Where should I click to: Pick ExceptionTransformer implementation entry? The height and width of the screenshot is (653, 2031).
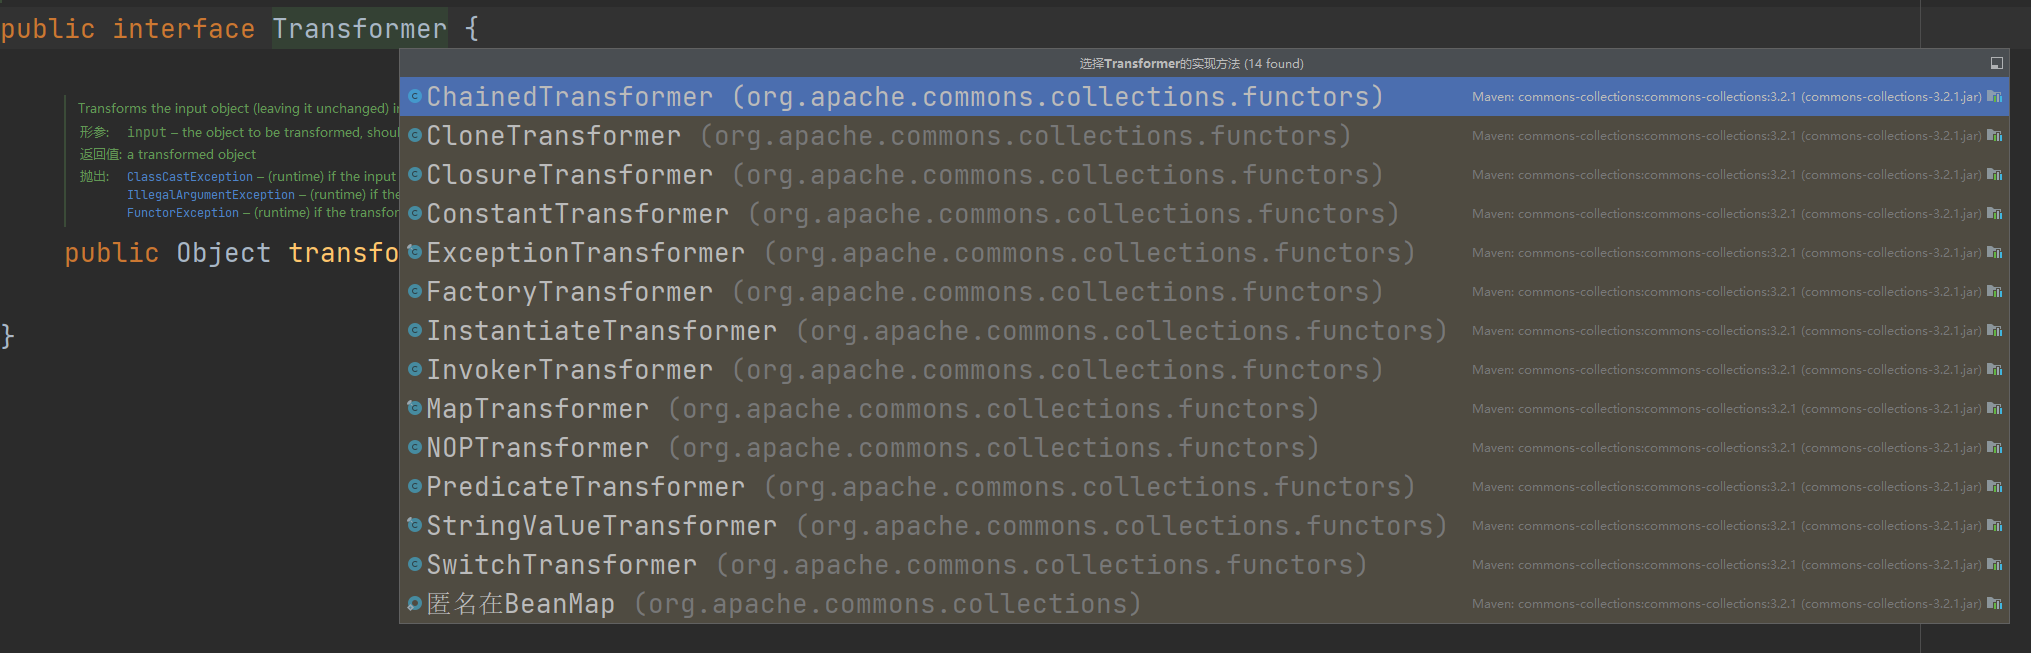585,253
